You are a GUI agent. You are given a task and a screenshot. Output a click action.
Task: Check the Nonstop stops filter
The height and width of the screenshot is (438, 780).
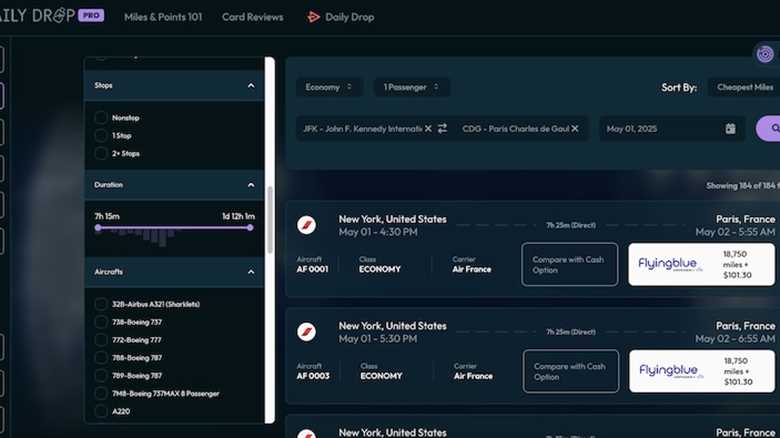100,118
